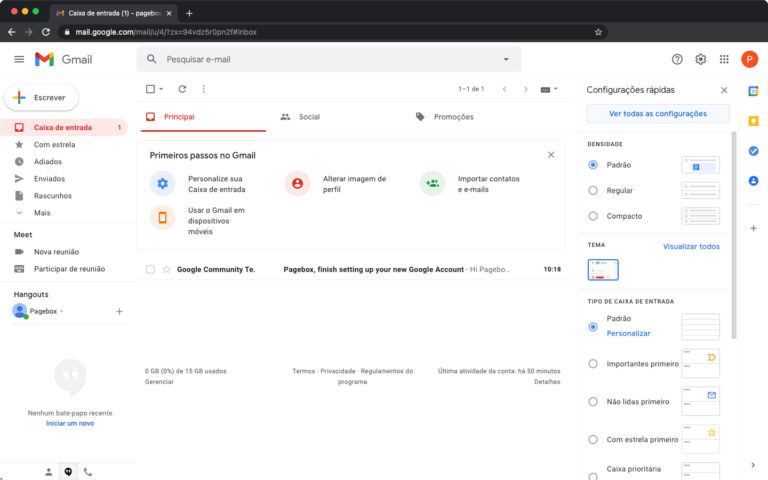
Task: Open the select dropdown arrow beside checkbox
Action: pos(161,89)
